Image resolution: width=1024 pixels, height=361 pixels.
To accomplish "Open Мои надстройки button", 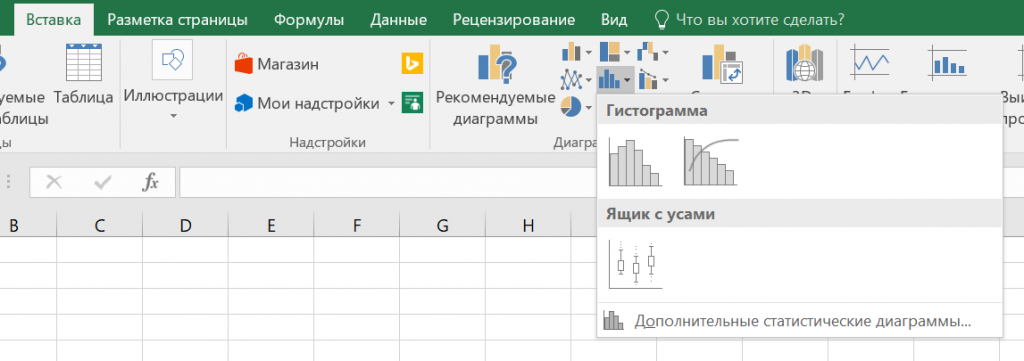I will tap(307, 103).
